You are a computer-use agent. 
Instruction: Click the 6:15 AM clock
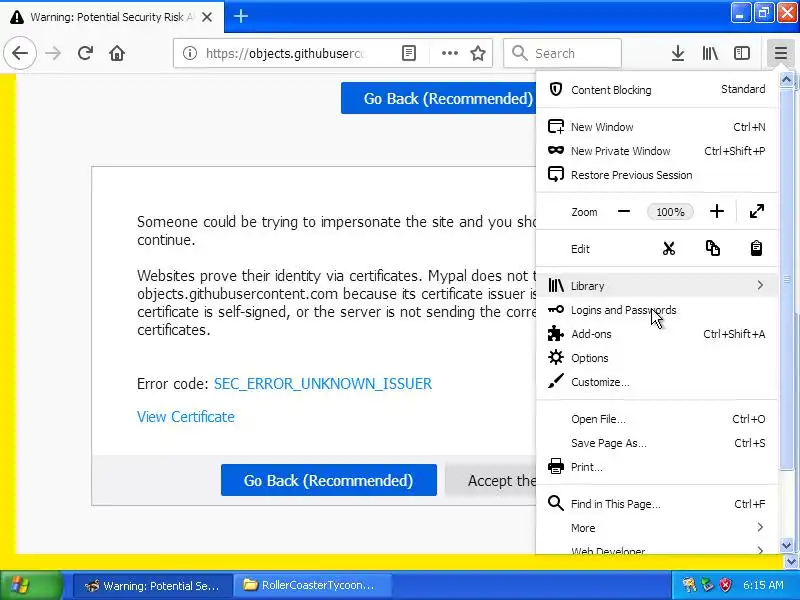(763, 585)
